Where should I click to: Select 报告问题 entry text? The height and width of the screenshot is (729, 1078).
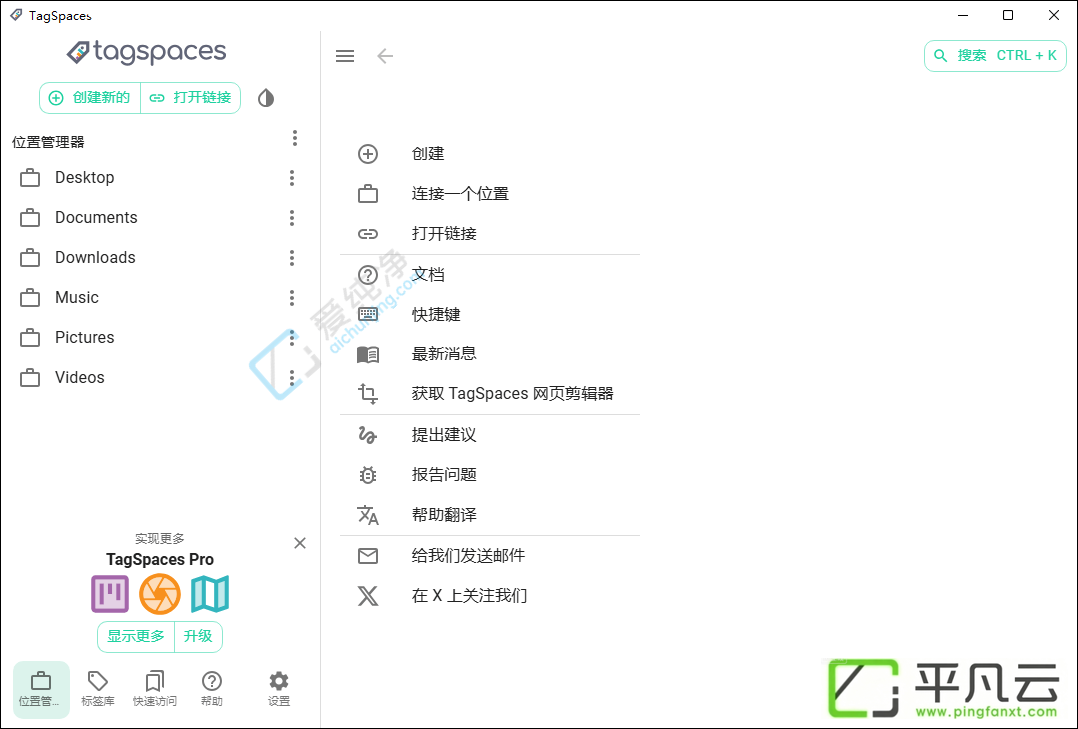point(444,475)
